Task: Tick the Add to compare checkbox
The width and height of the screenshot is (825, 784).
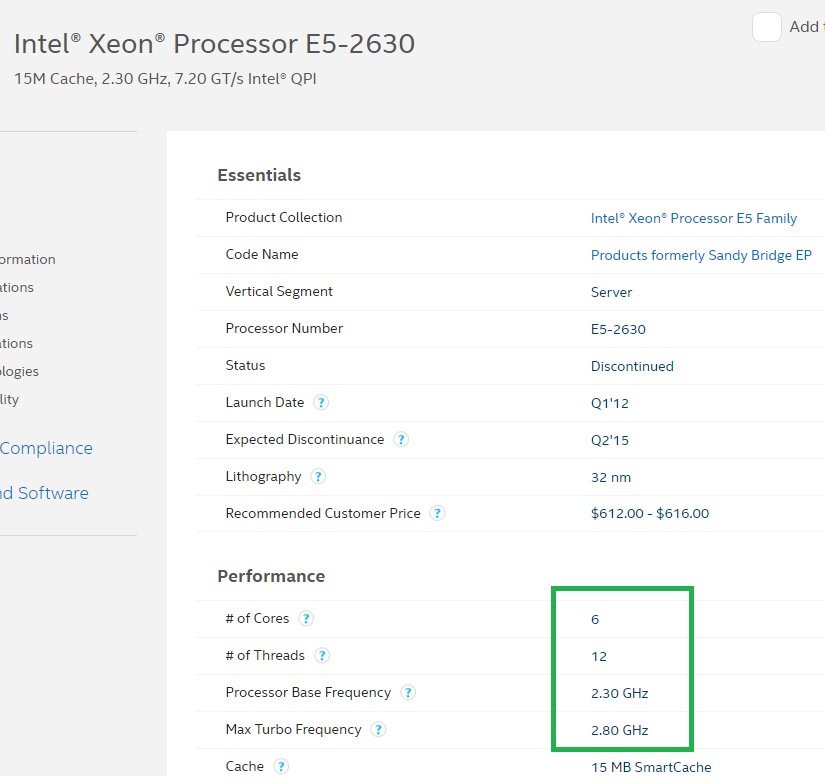Action: (767, 27)
